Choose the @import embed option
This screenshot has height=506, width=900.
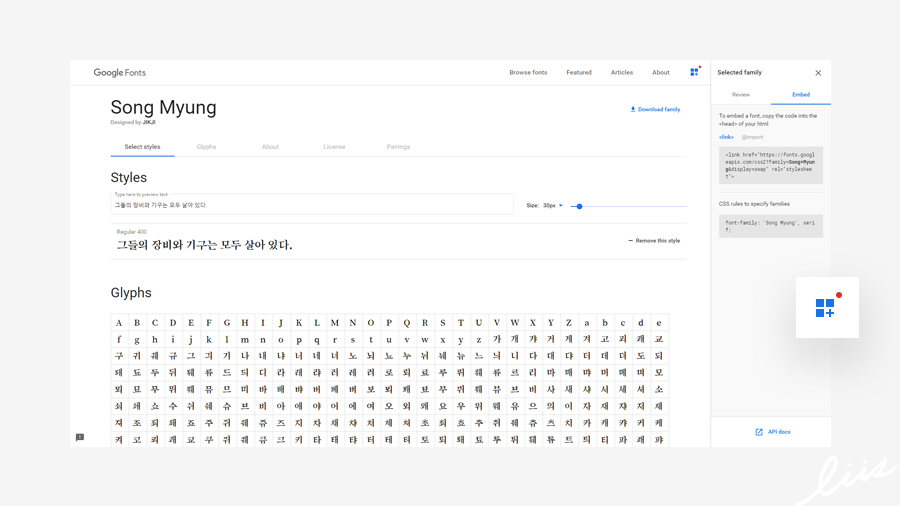(752, 137)
